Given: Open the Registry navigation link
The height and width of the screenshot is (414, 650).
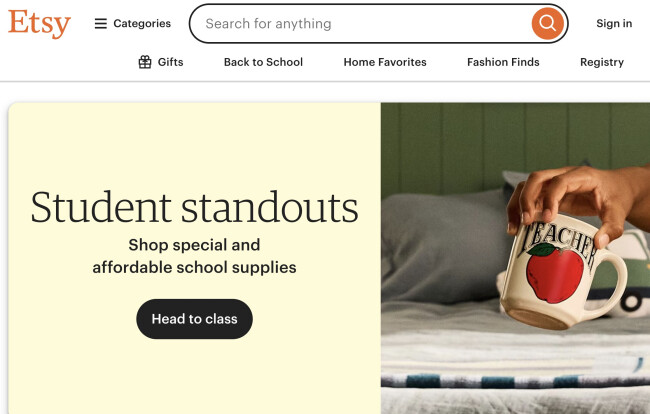Looking at the screenshot, I should tap(601, 62).
